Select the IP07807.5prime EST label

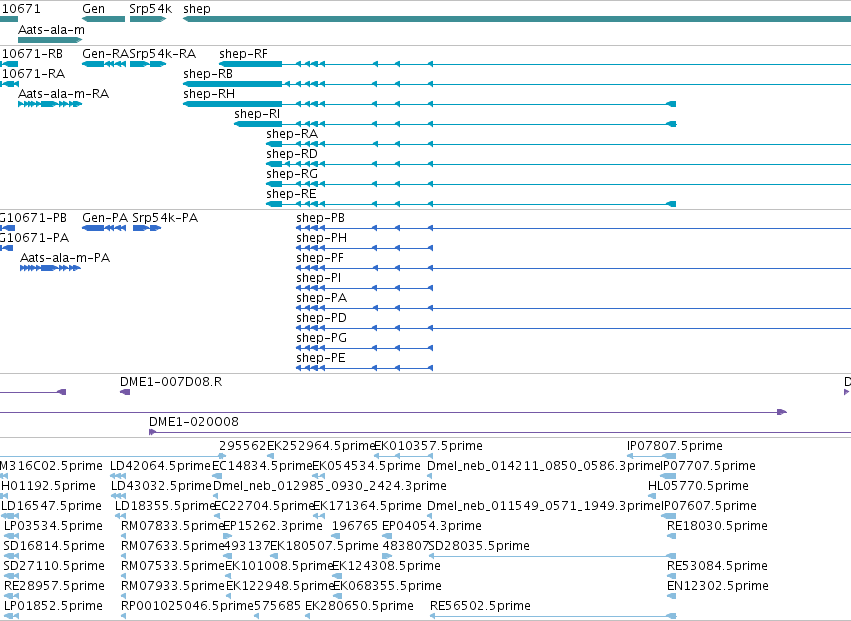(x=675, y=446)
